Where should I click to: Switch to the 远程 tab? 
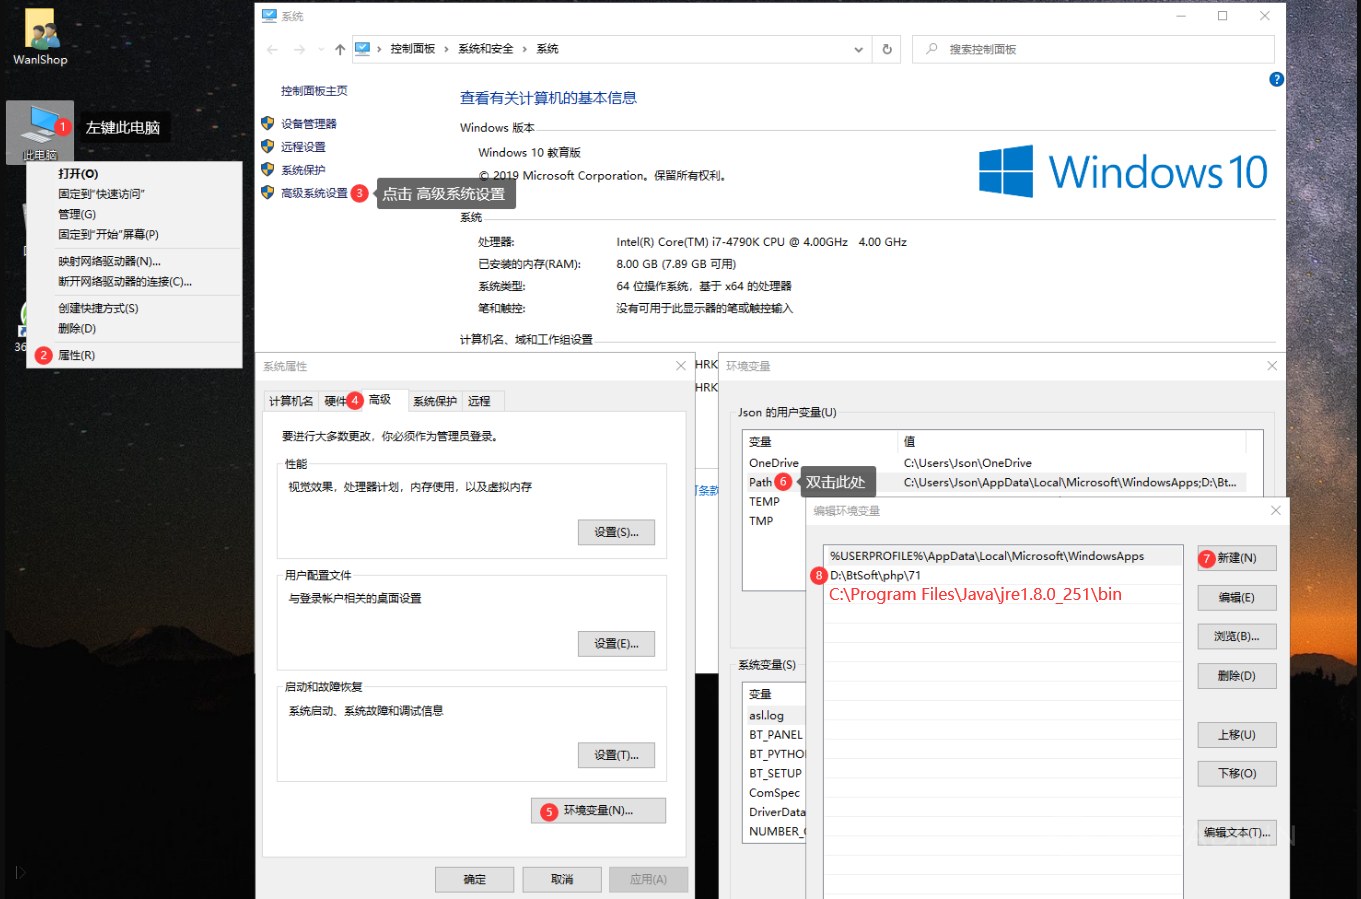tap(480, 401)
